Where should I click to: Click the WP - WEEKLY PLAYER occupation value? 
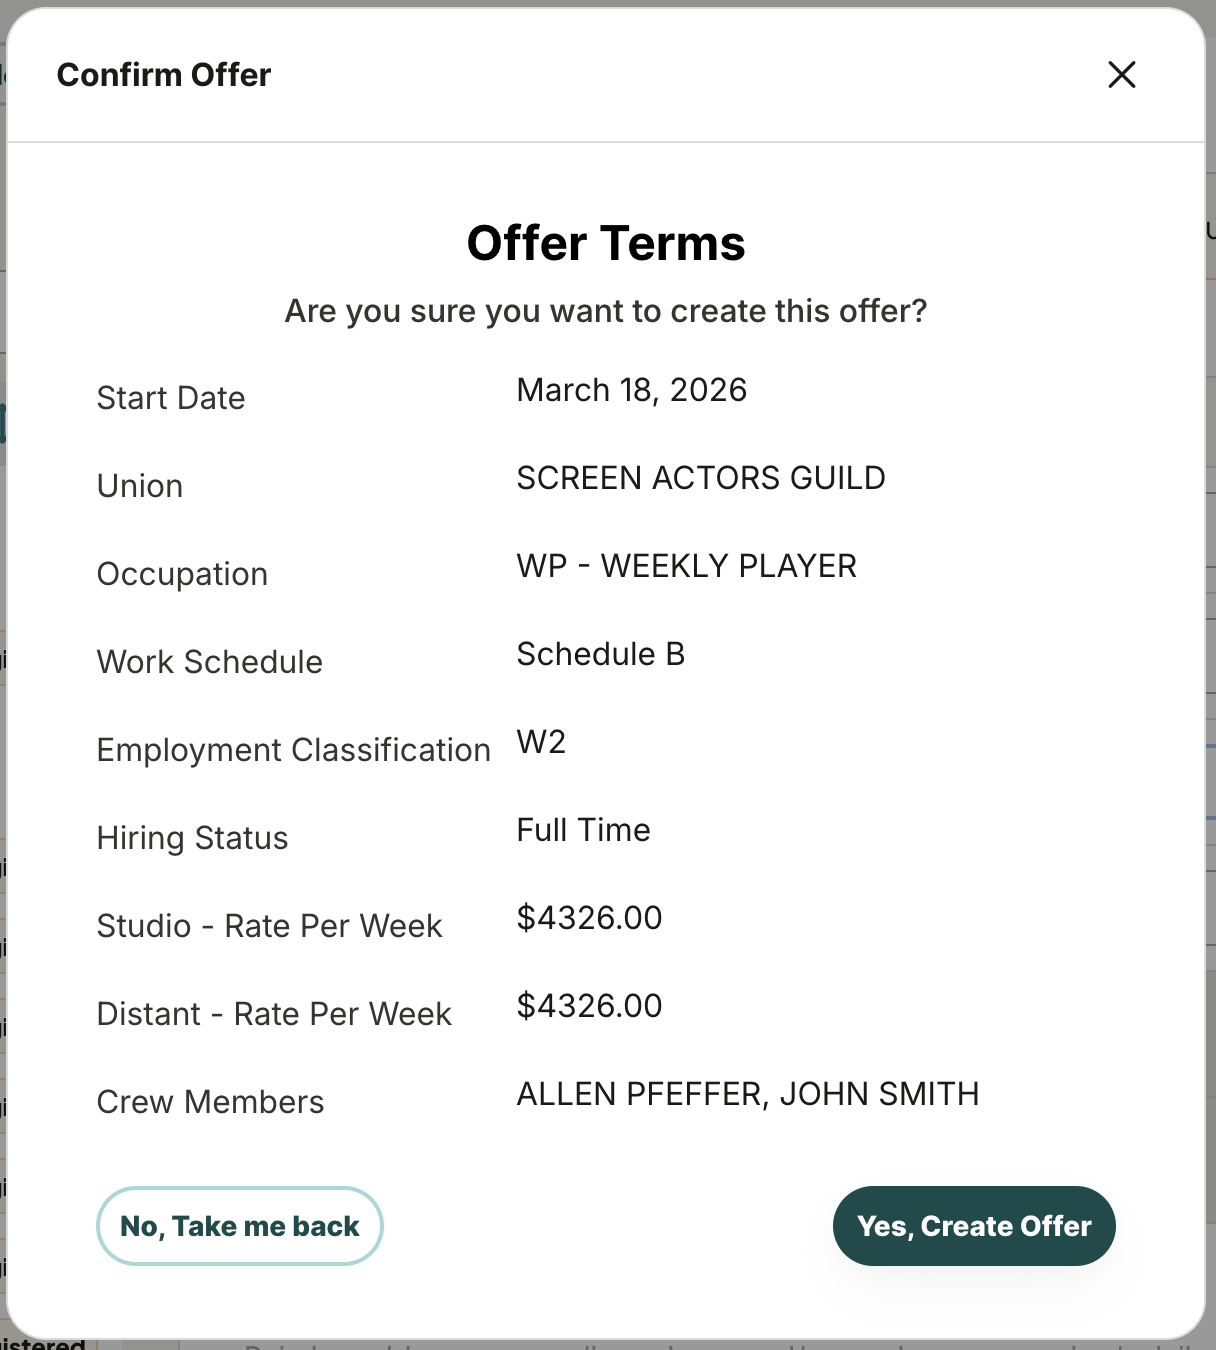pyautogui.click(x=687, y=566)
